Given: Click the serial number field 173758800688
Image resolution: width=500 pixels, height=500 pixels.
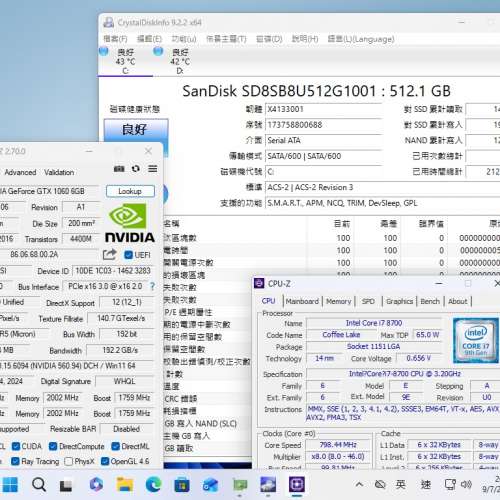Looking at the screenshot, I should click(x=323, y=125).
